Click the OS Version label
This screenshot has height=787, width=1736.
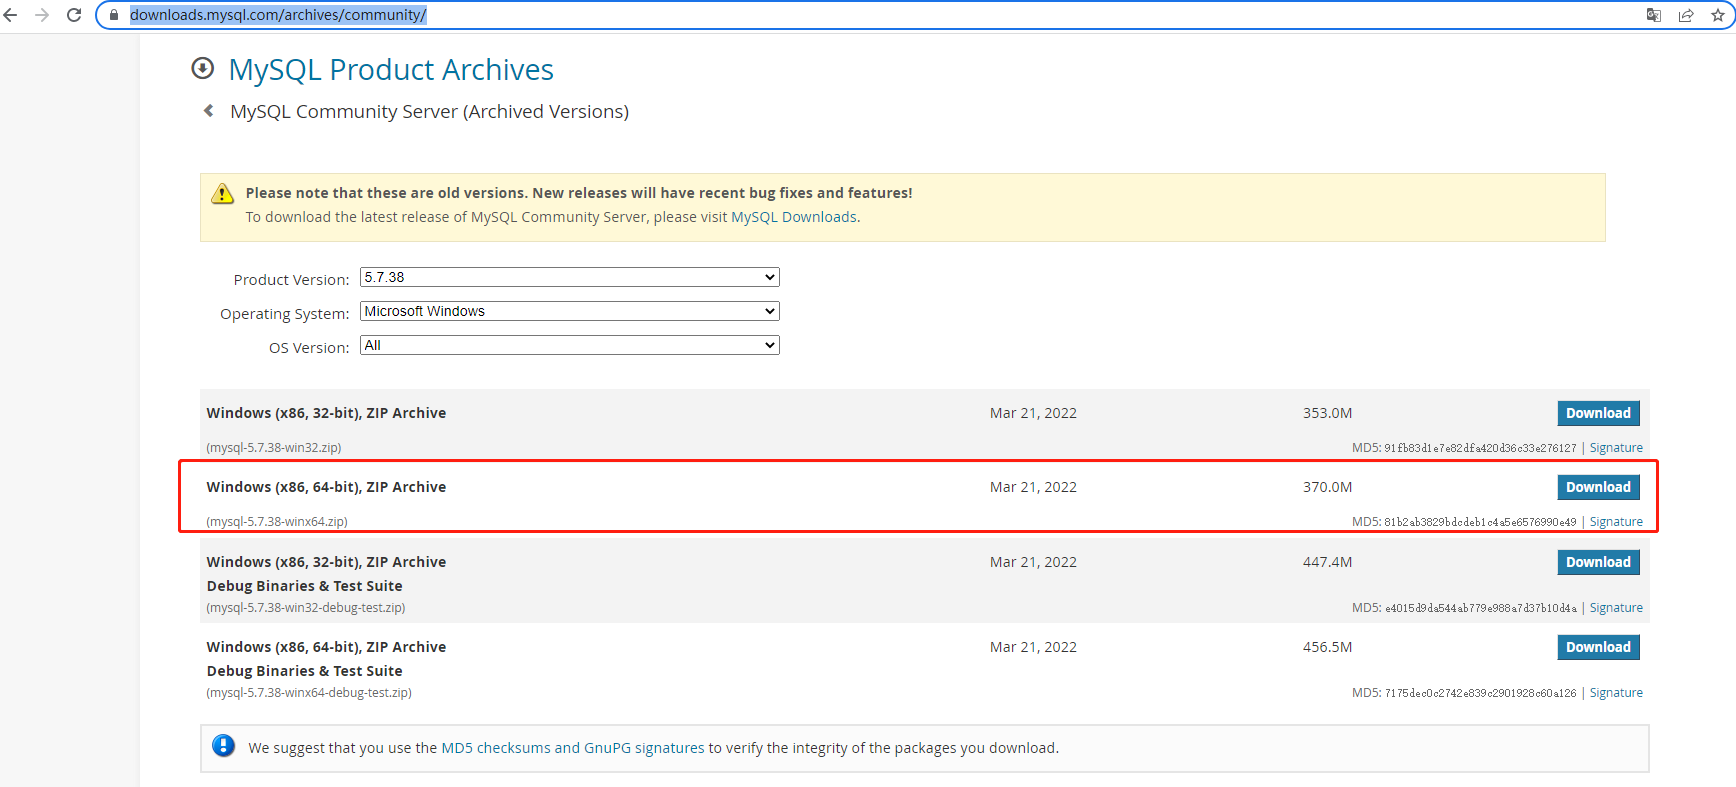(309, 348)
